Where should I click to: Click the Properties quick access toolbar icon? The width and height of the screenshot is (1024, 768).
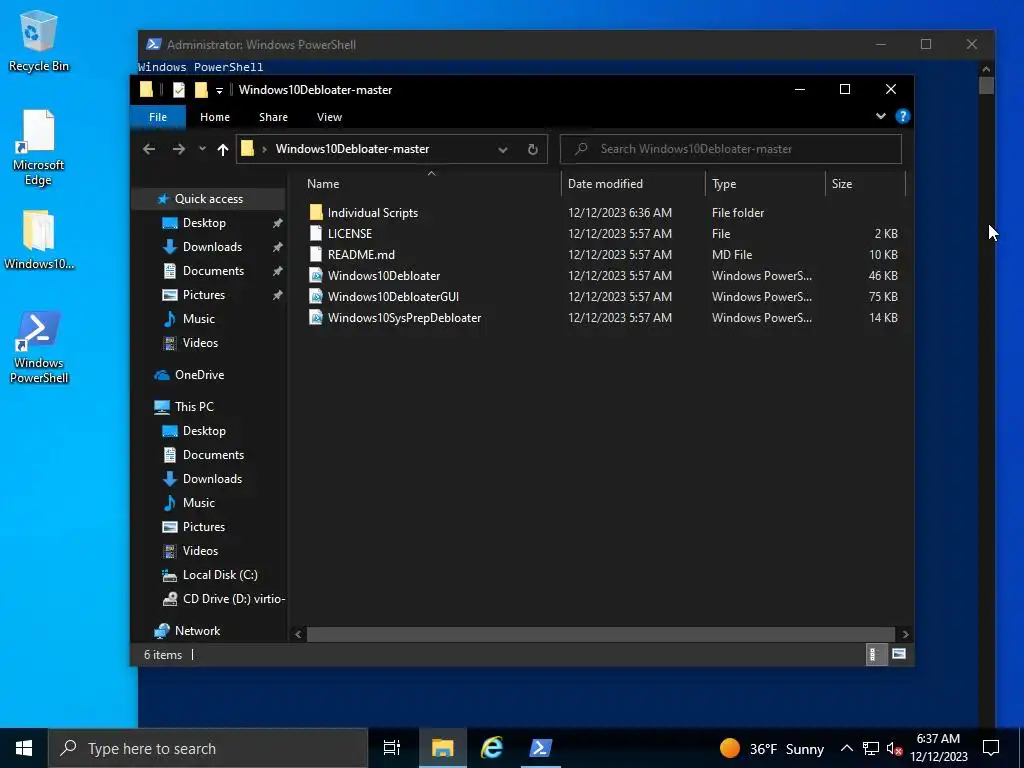(179, 89)
